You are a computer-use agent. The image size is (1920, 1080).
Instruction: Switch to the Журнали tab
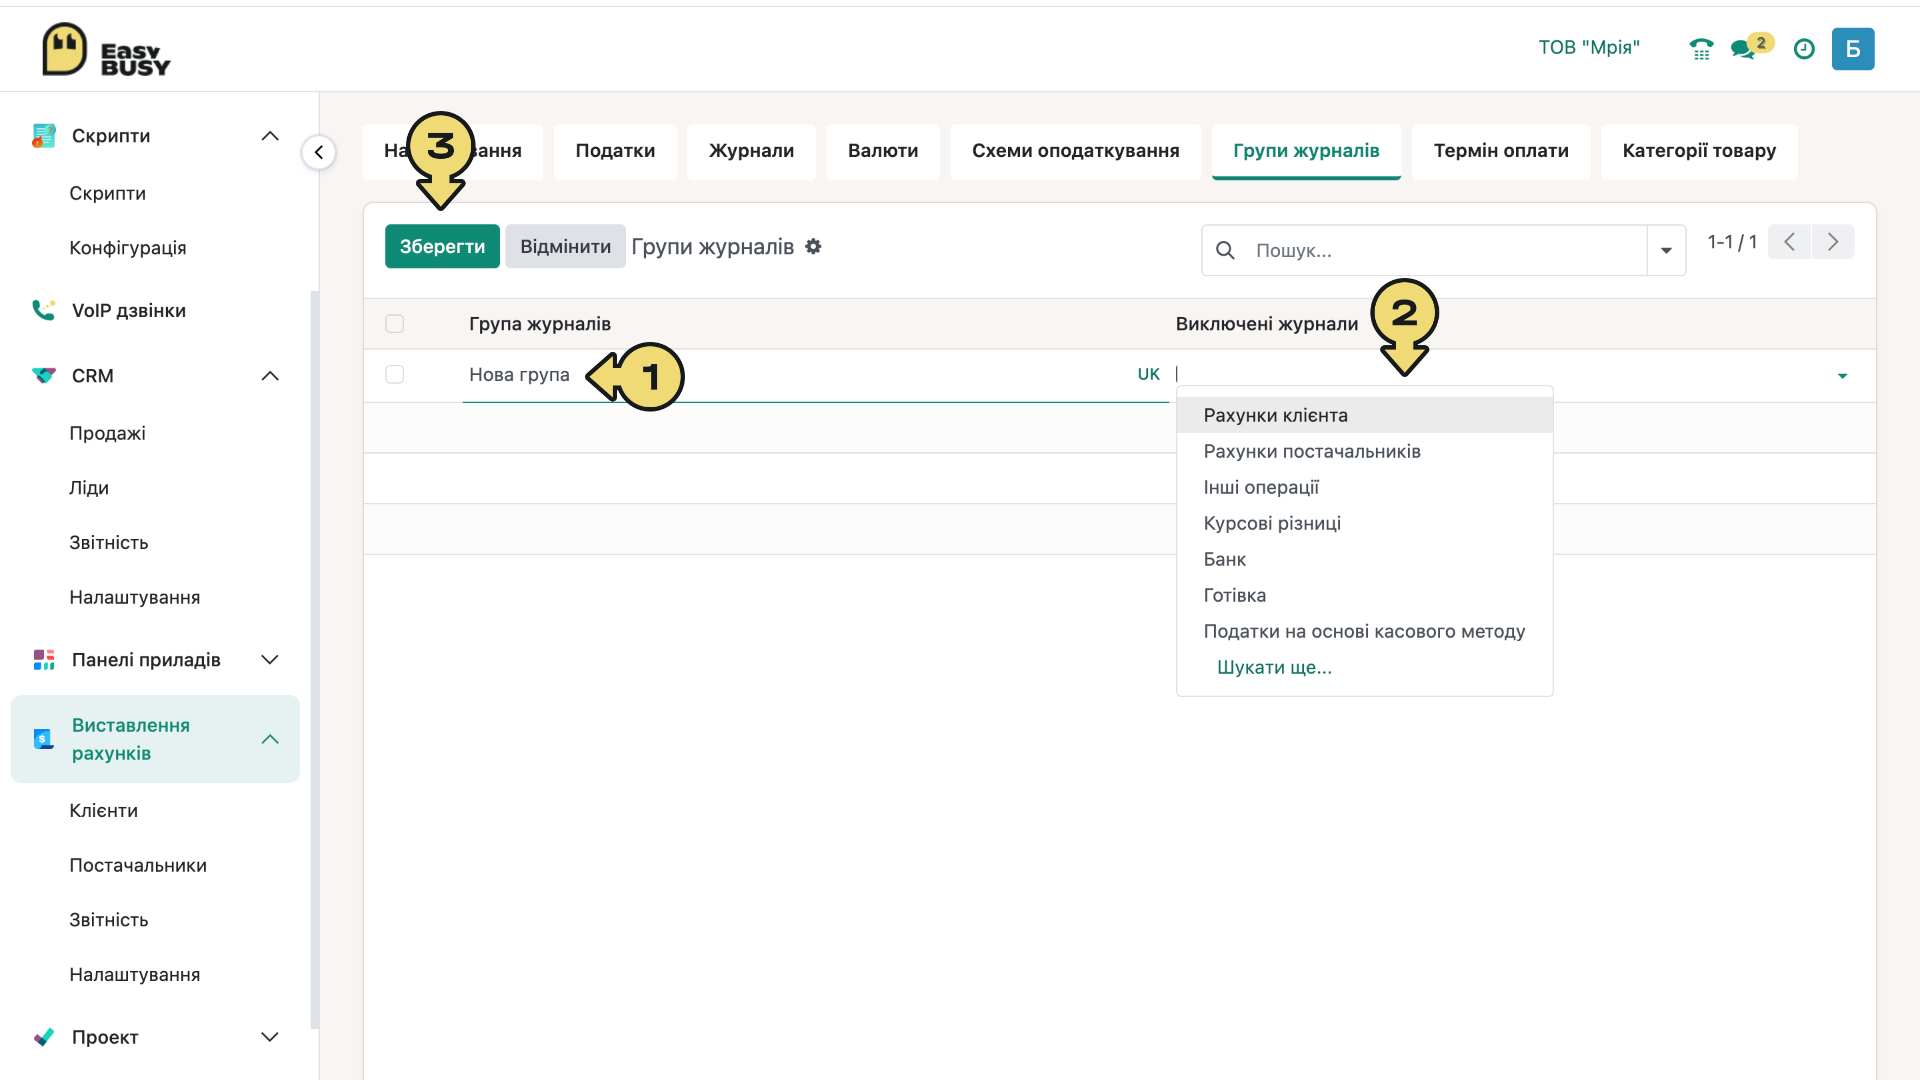click(x=751, y=152)
